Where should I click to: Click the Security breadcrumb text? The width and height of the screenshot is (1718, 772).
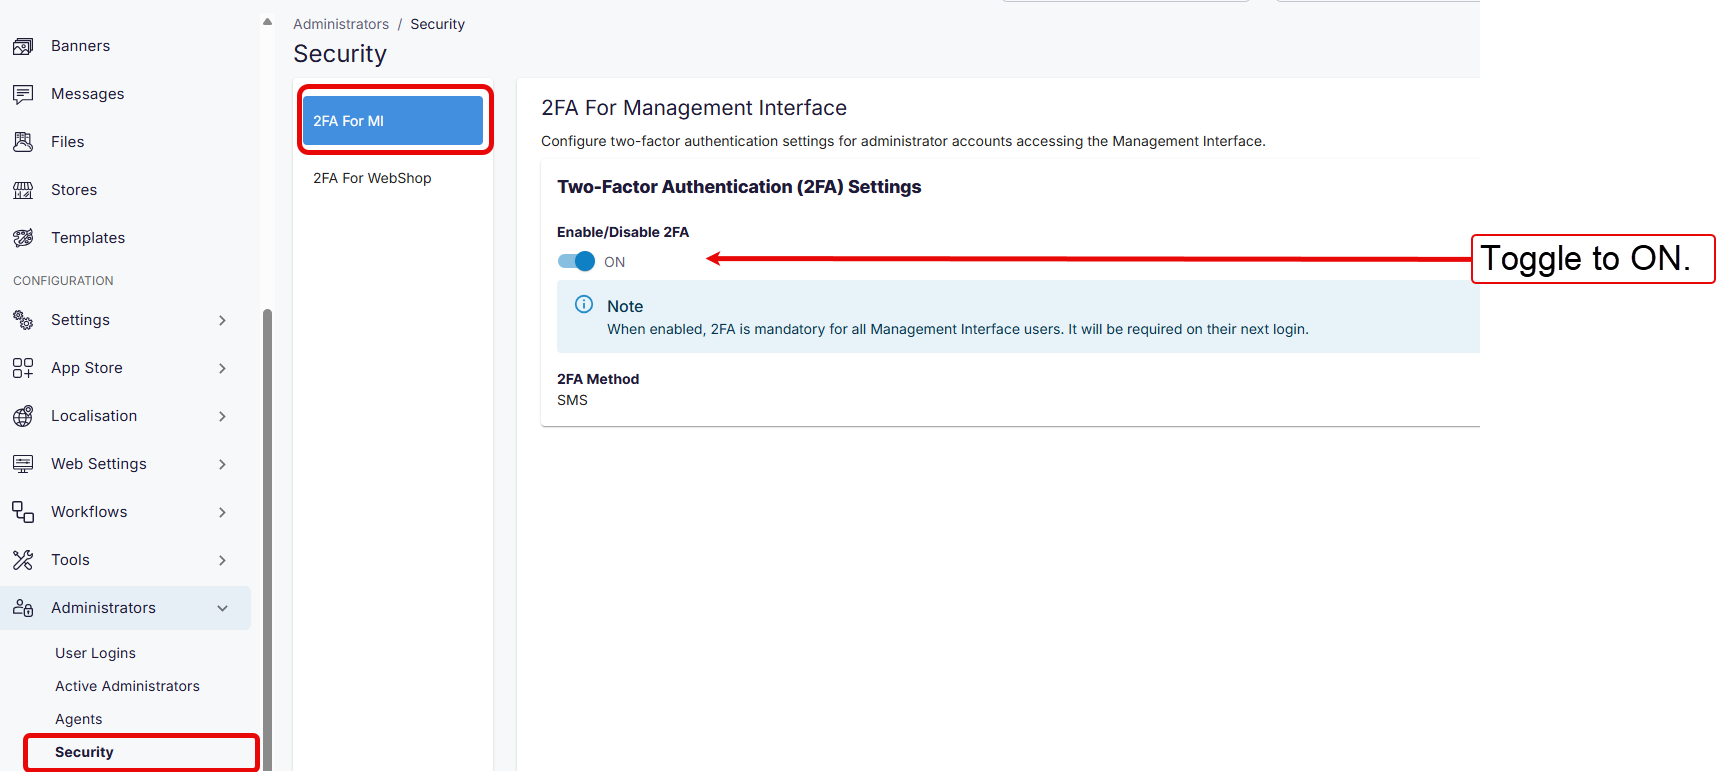(437, 24)
